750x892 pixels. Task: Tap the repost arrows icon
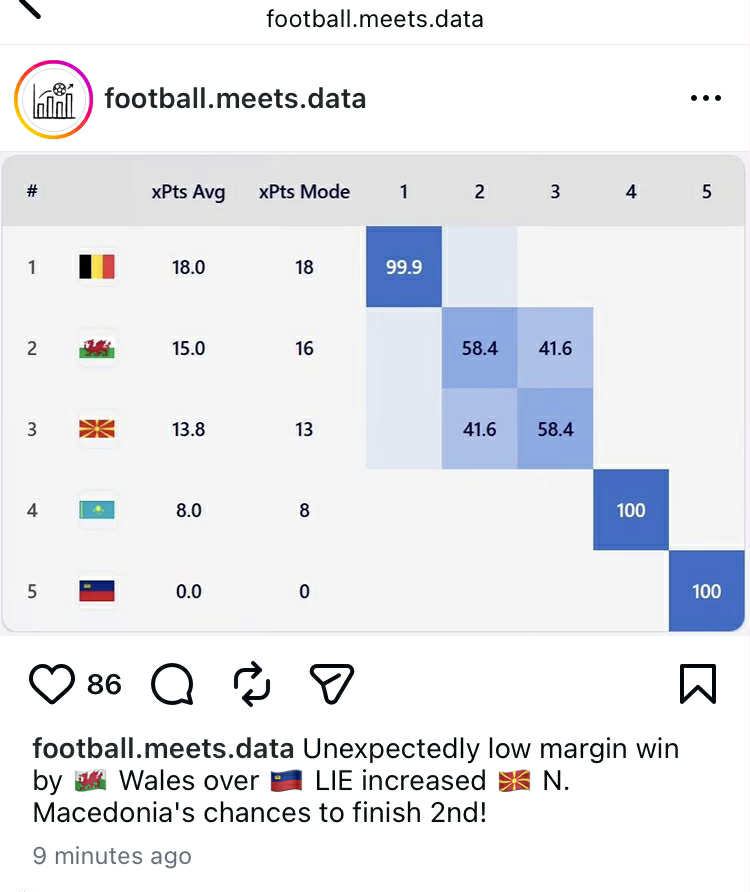click(x=252, y=684)
